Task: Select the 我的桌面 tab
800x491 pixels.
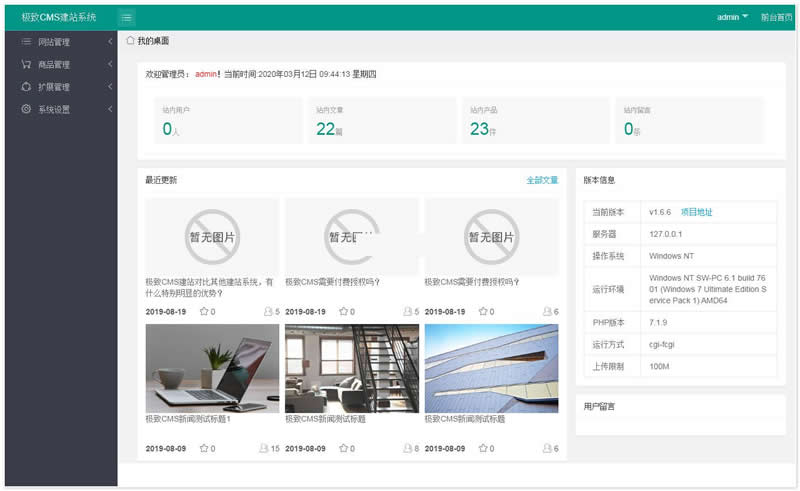Action: pyautogui.click(x=153, y=41)
